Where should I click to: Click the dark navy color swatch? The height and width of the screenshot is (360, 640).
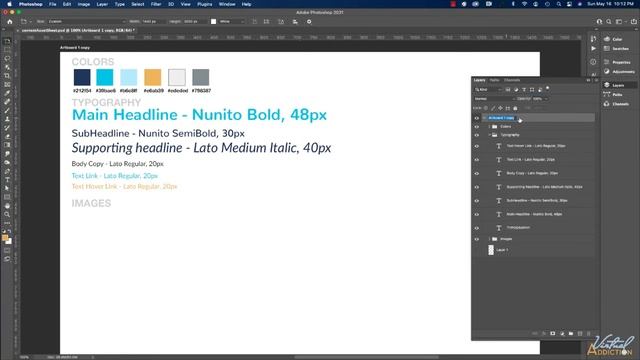(x=82, y=78)
